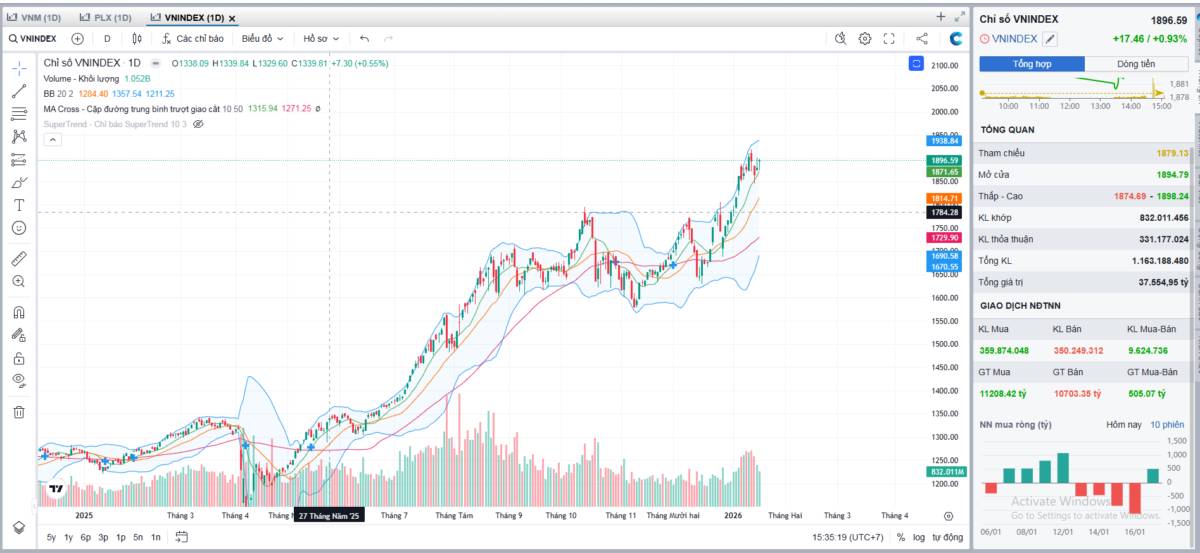This screenshot has width=1200, height=553.
Task: Toggle stay in drawing mode
Action: click(19, 335)
